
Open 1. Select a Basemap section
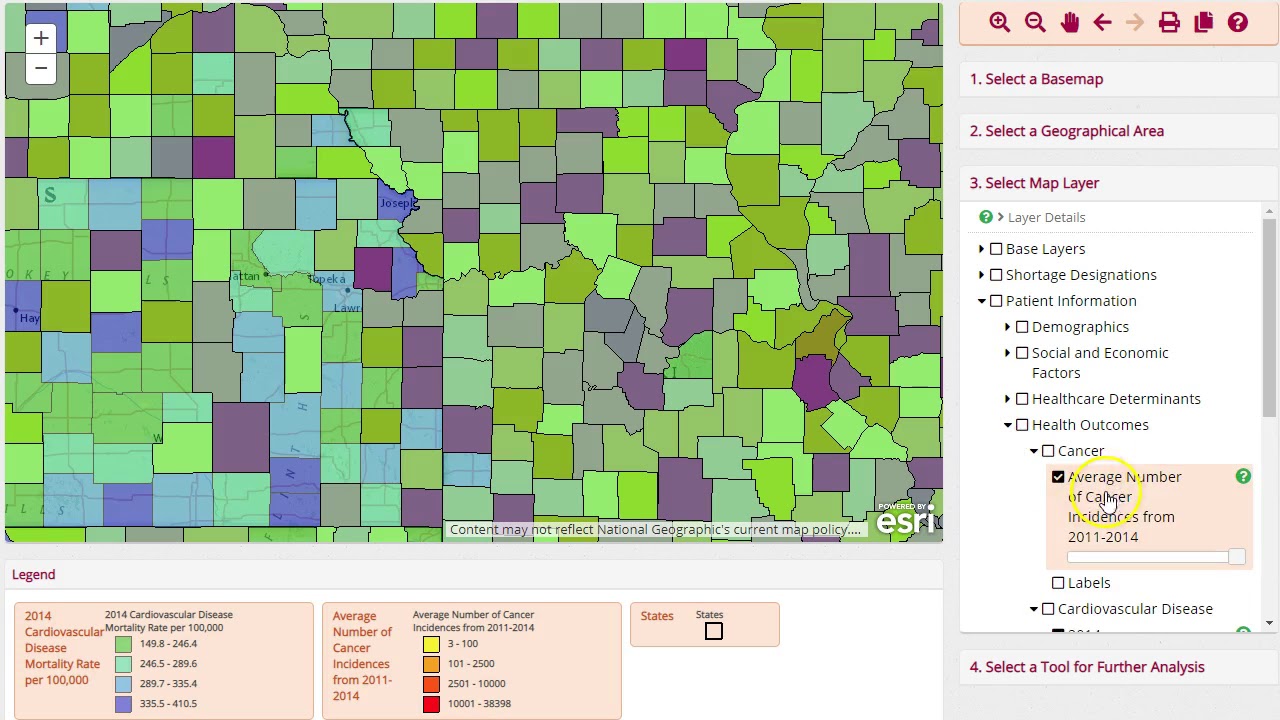(1119, 79)
